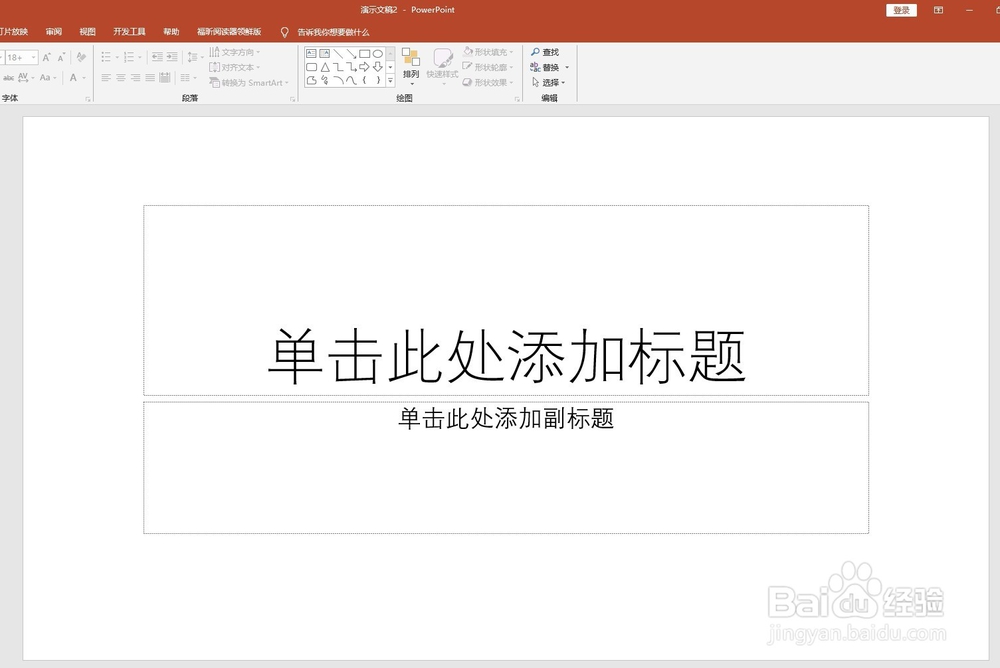Open the 绘图 drawing dialog launcher
The image size is (1000, 668).
[x=517, y=99]
